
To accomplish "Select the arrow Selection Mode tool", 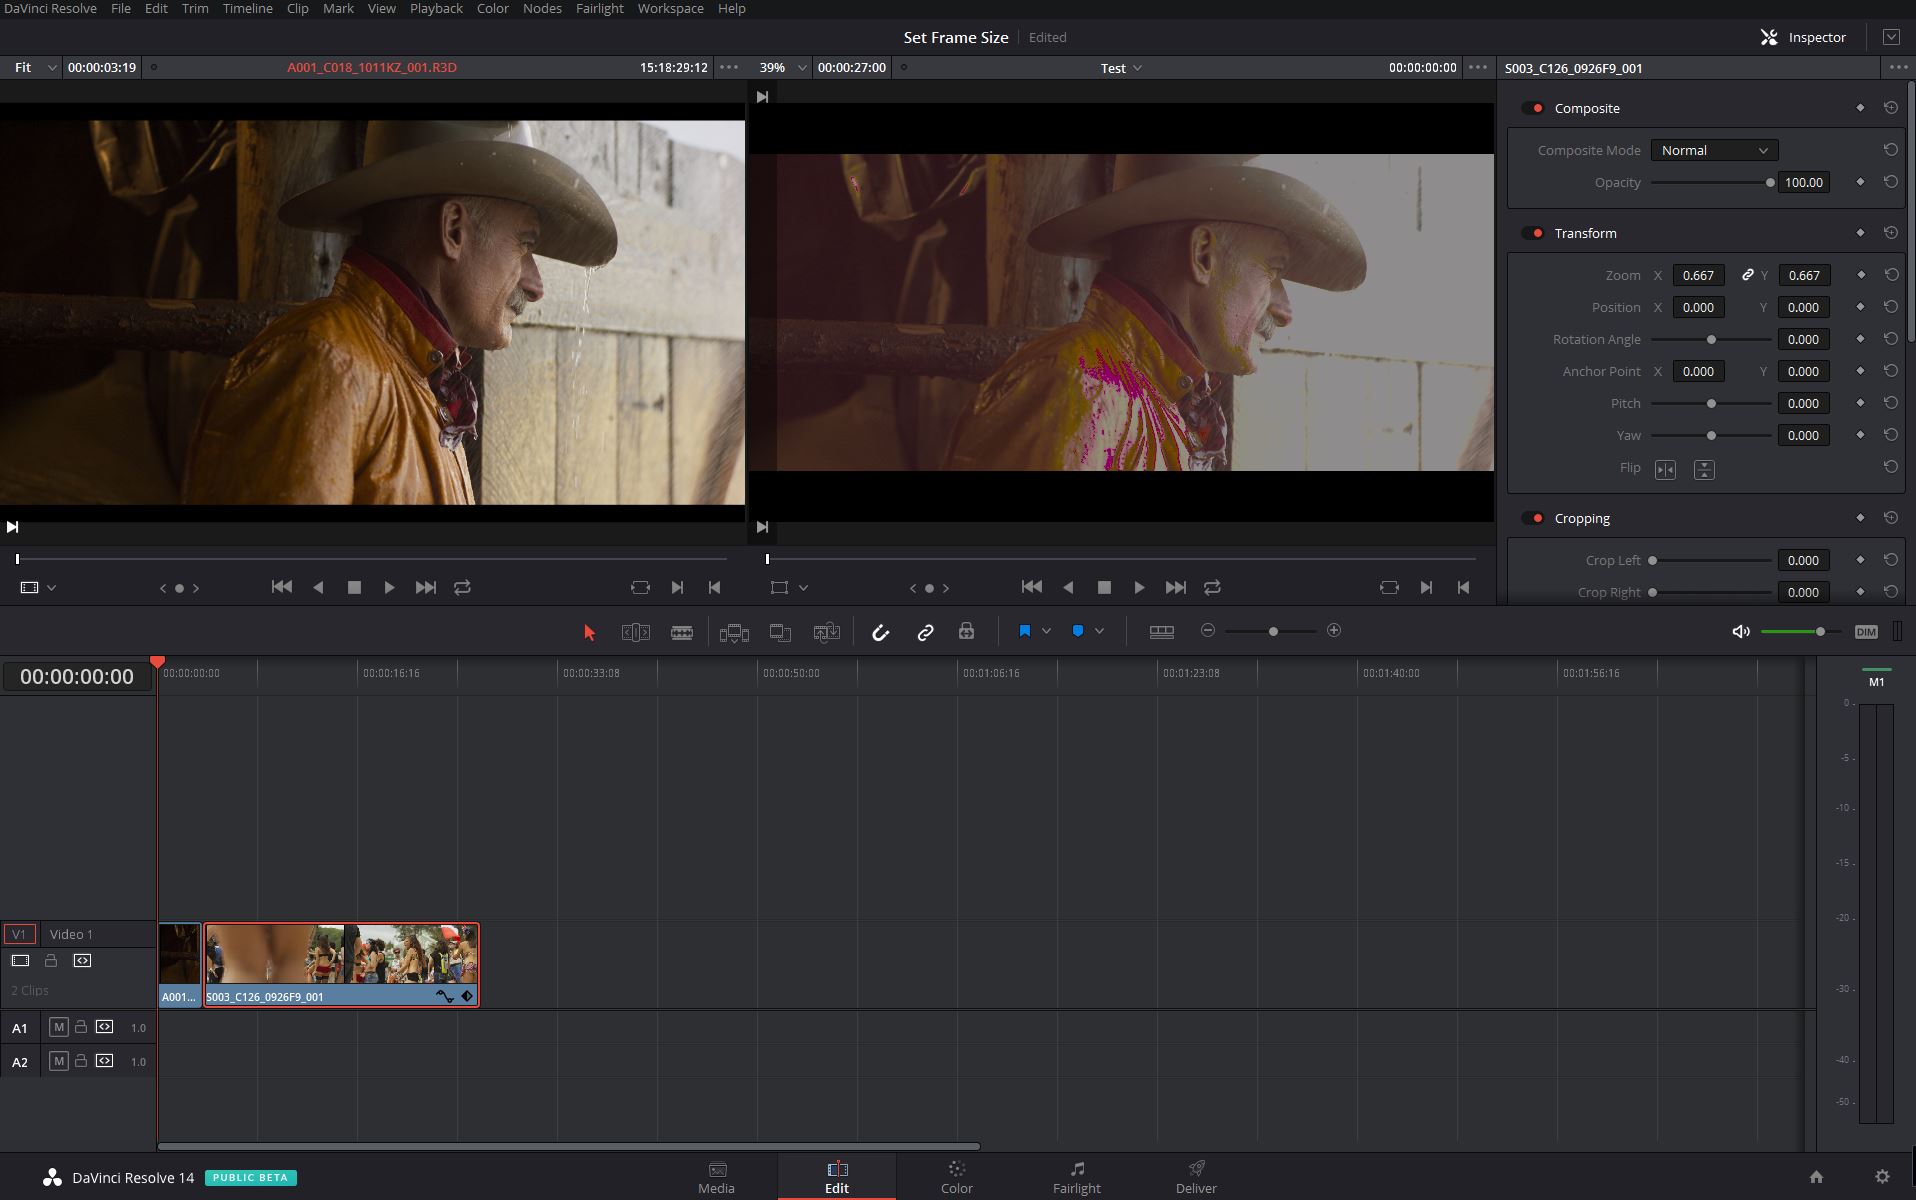I will 589,632.
